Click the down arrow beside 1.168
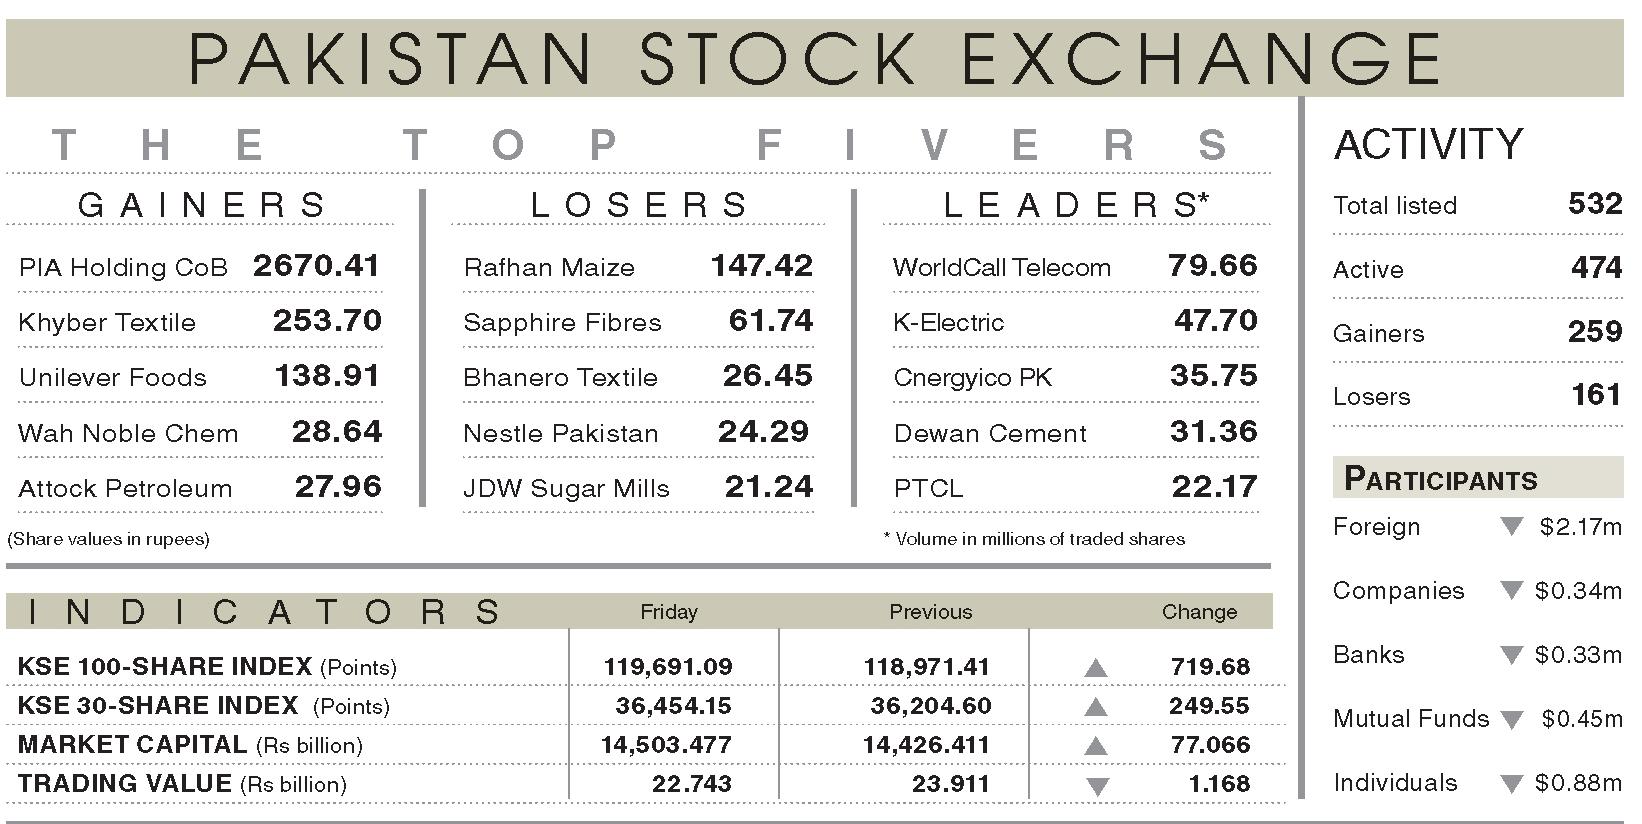 tap(1097, 787)
